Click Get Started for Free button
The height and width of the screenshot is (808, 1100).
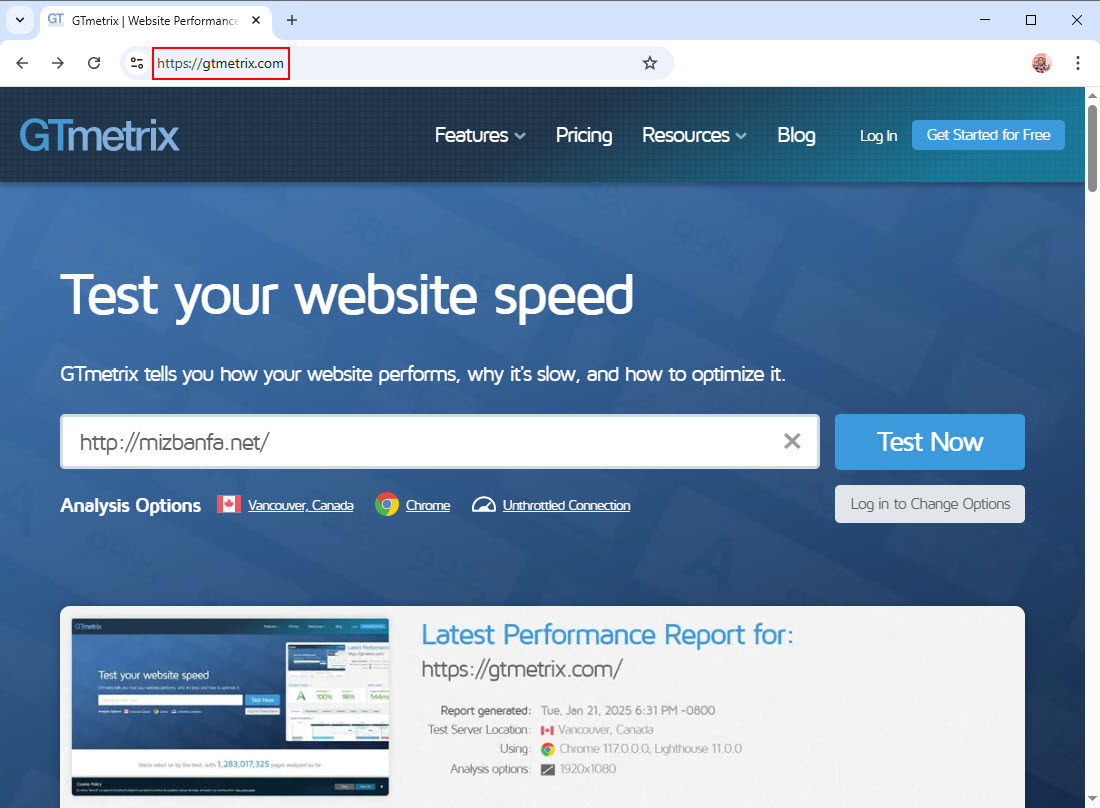click(988, 135)
